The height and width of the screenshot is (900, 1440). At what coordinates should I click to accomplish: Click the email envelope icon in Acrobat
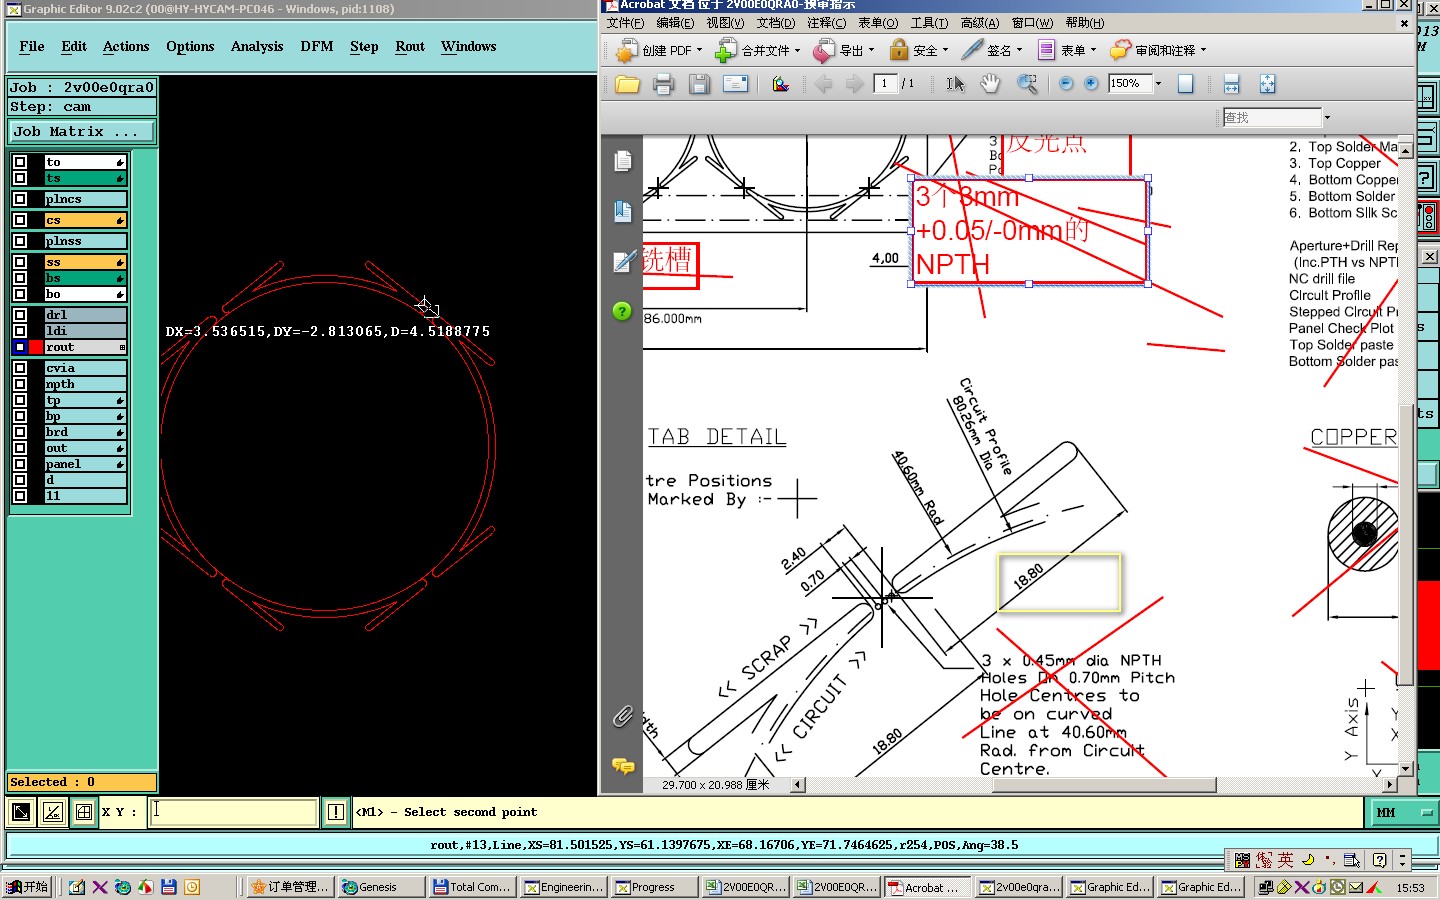(735, 85)
